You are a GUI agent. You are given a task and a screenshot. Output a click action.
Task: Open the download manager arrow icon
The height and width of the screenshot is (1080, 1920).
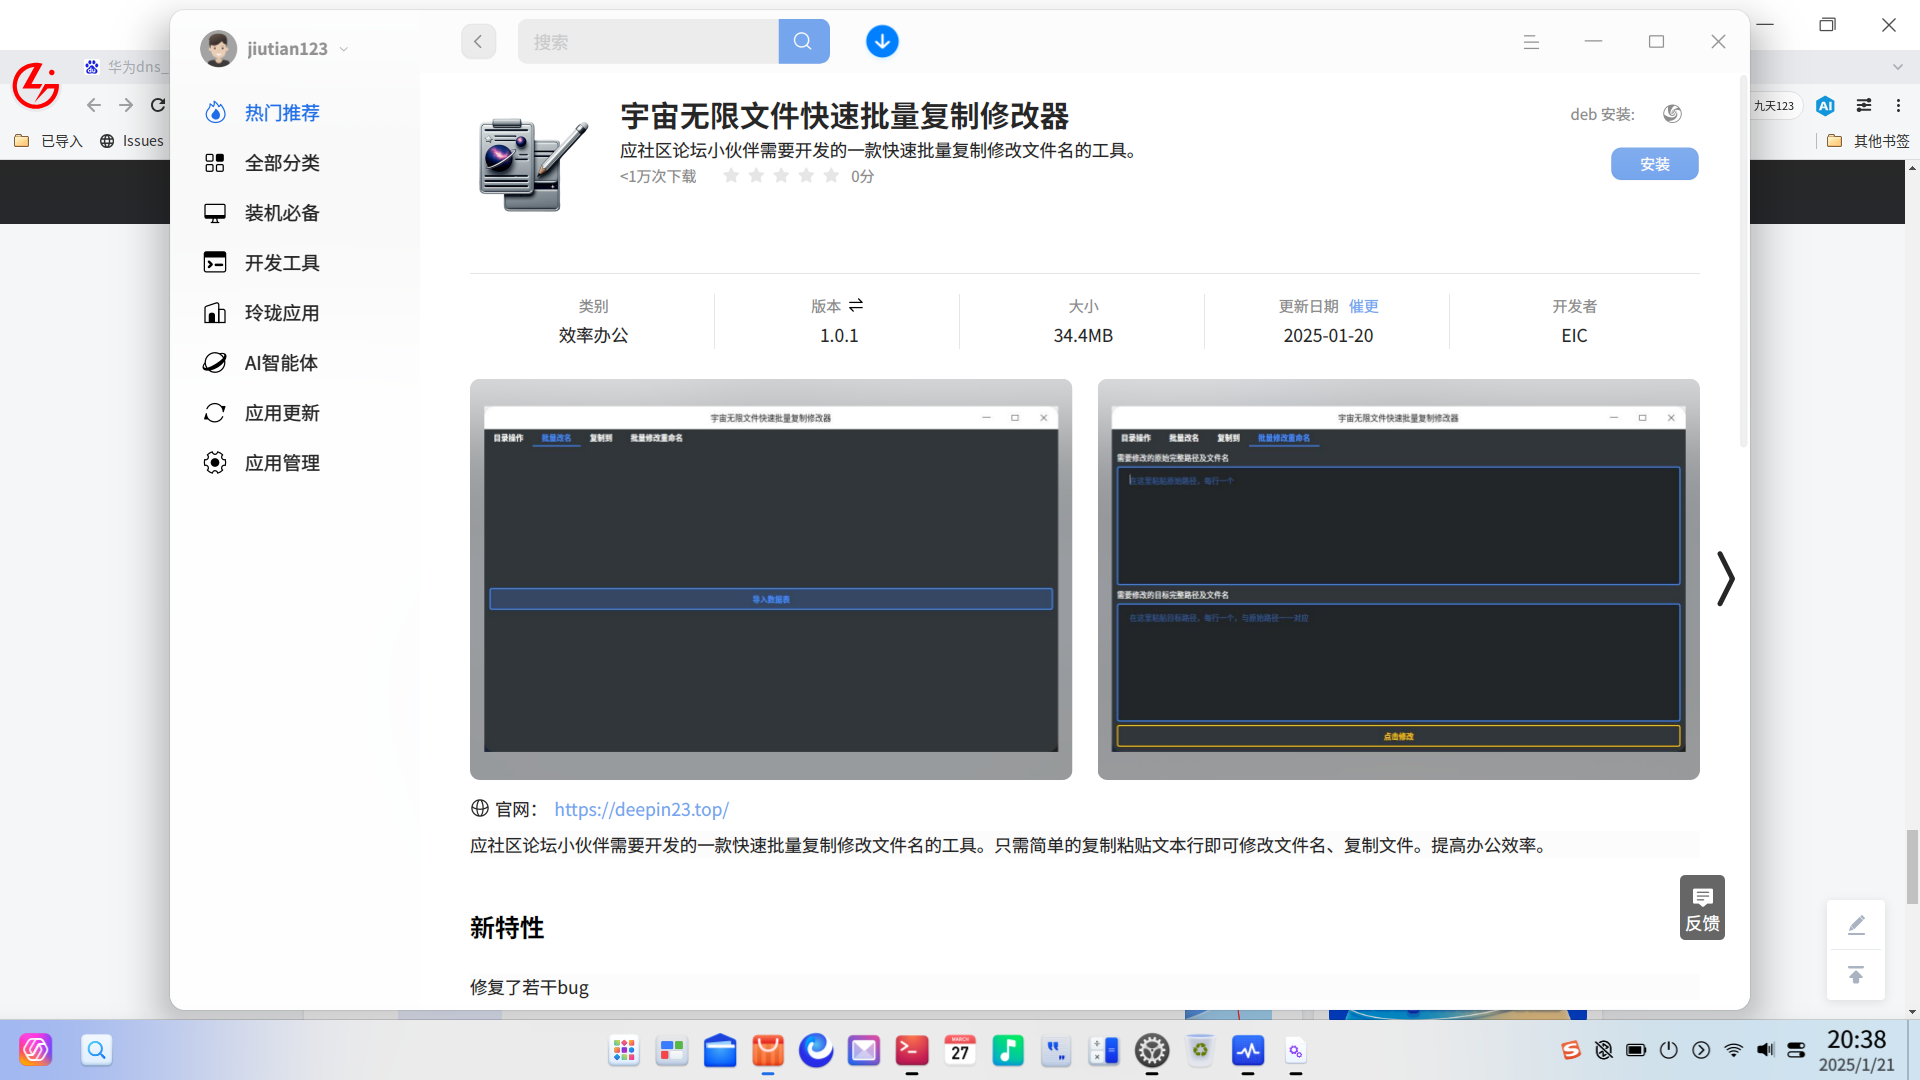coord(881,42)
